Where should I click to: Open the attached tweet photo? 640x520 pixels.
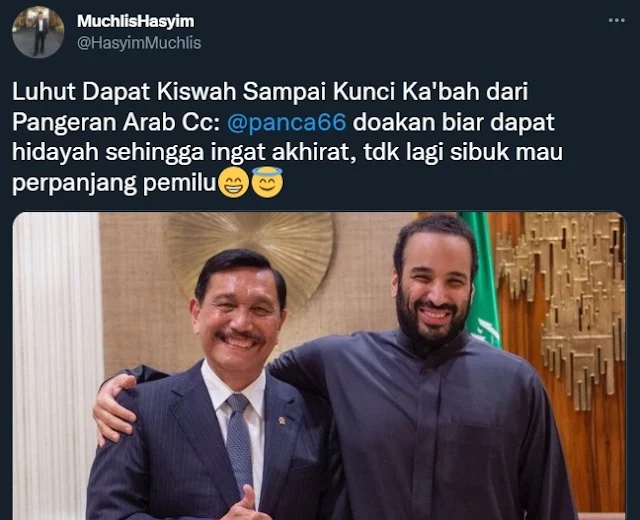coord(319,366)
